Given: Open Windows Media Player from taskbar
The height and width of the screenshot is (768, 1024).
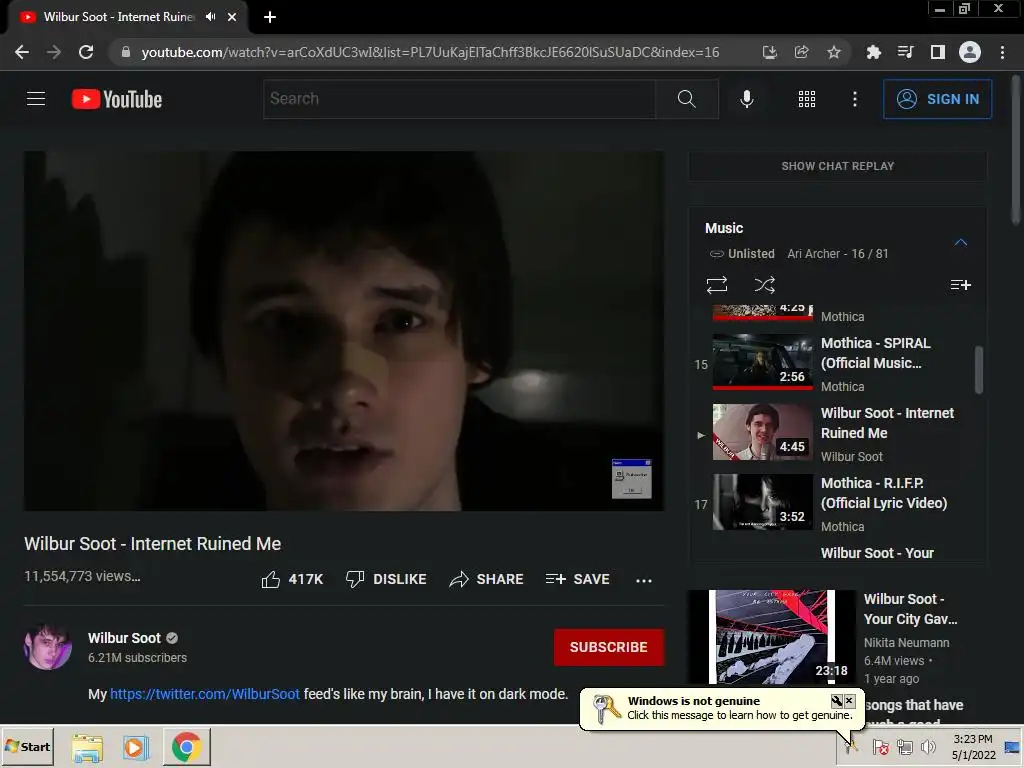Looking at the screenshot, I should pyautogui.click(x=136, y=747).
